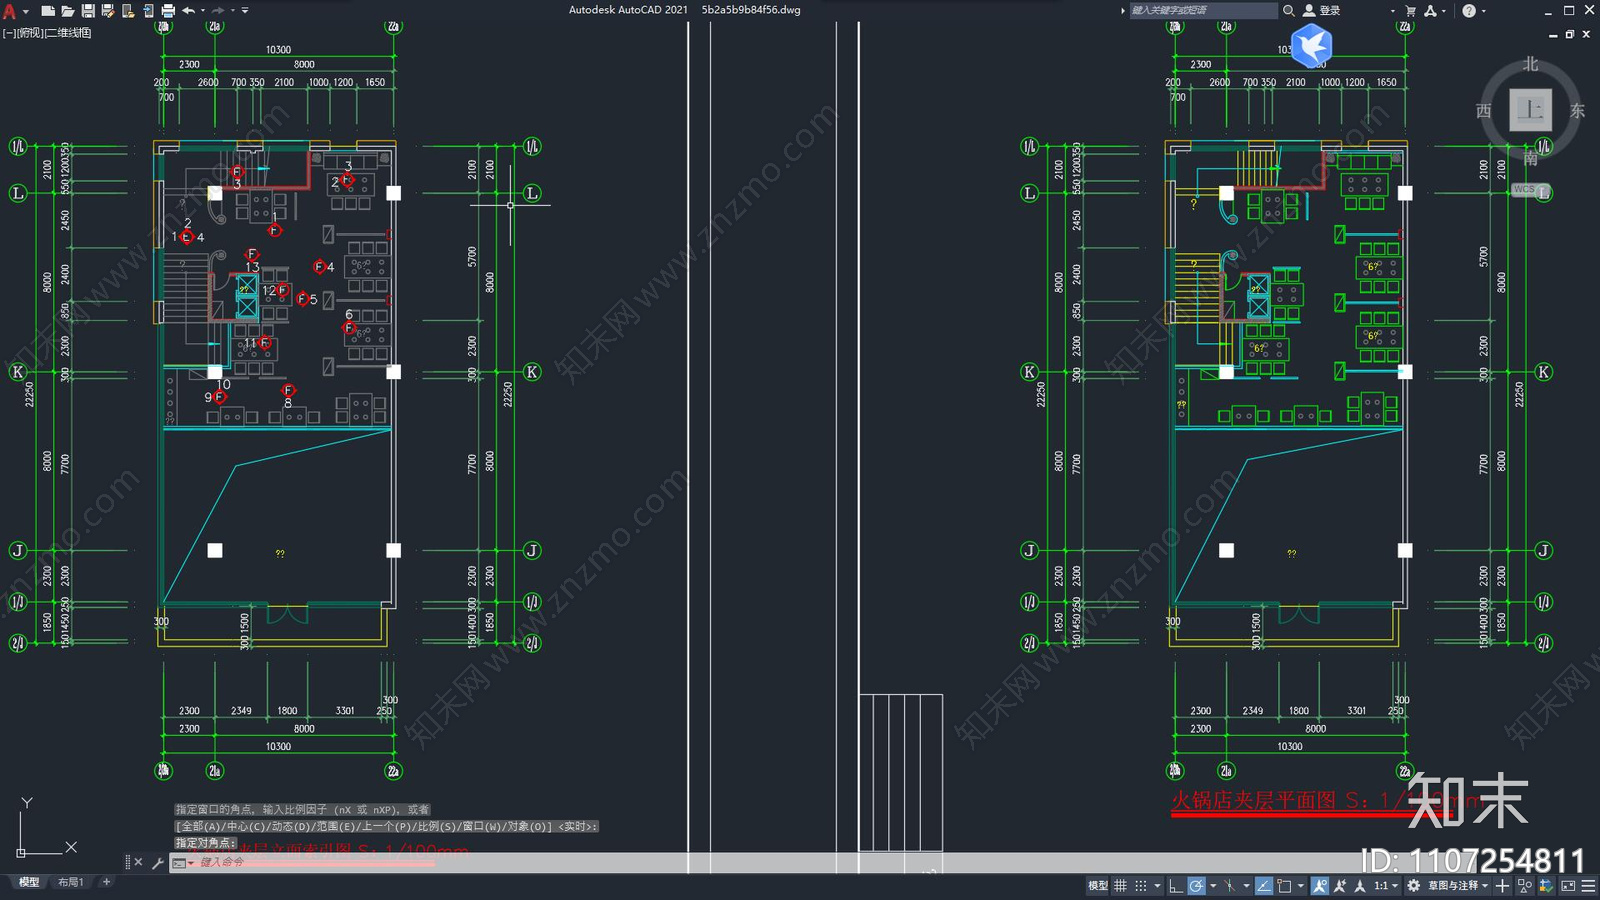Viewport: 1600px width, 900px height.
Task: Expand the Help dropdown arrow
Action: tap(1483, 11)
